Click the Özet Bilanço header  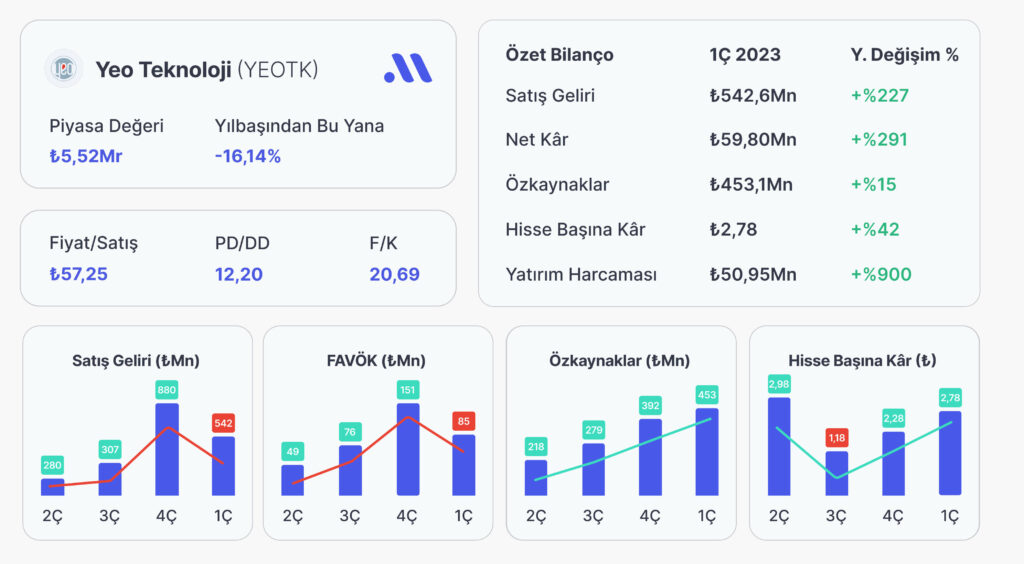click(x=560, y=55)
